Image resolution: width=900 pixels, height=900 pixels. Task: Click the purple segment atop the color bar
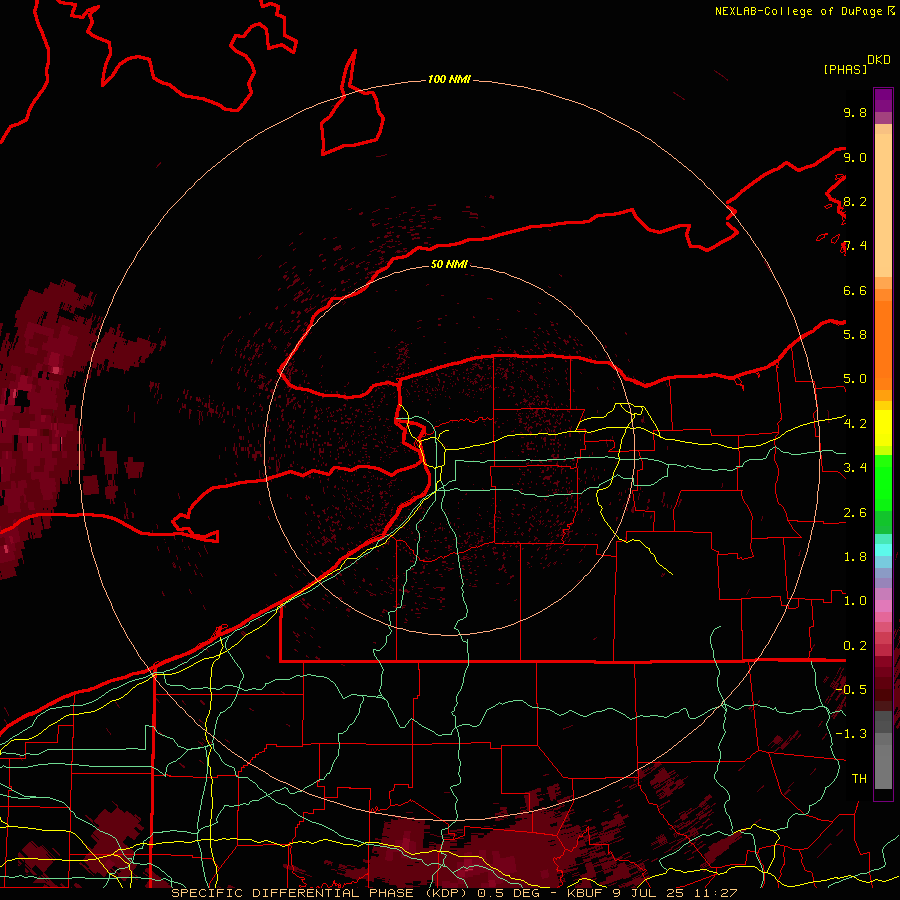click(x=883, y=100)
